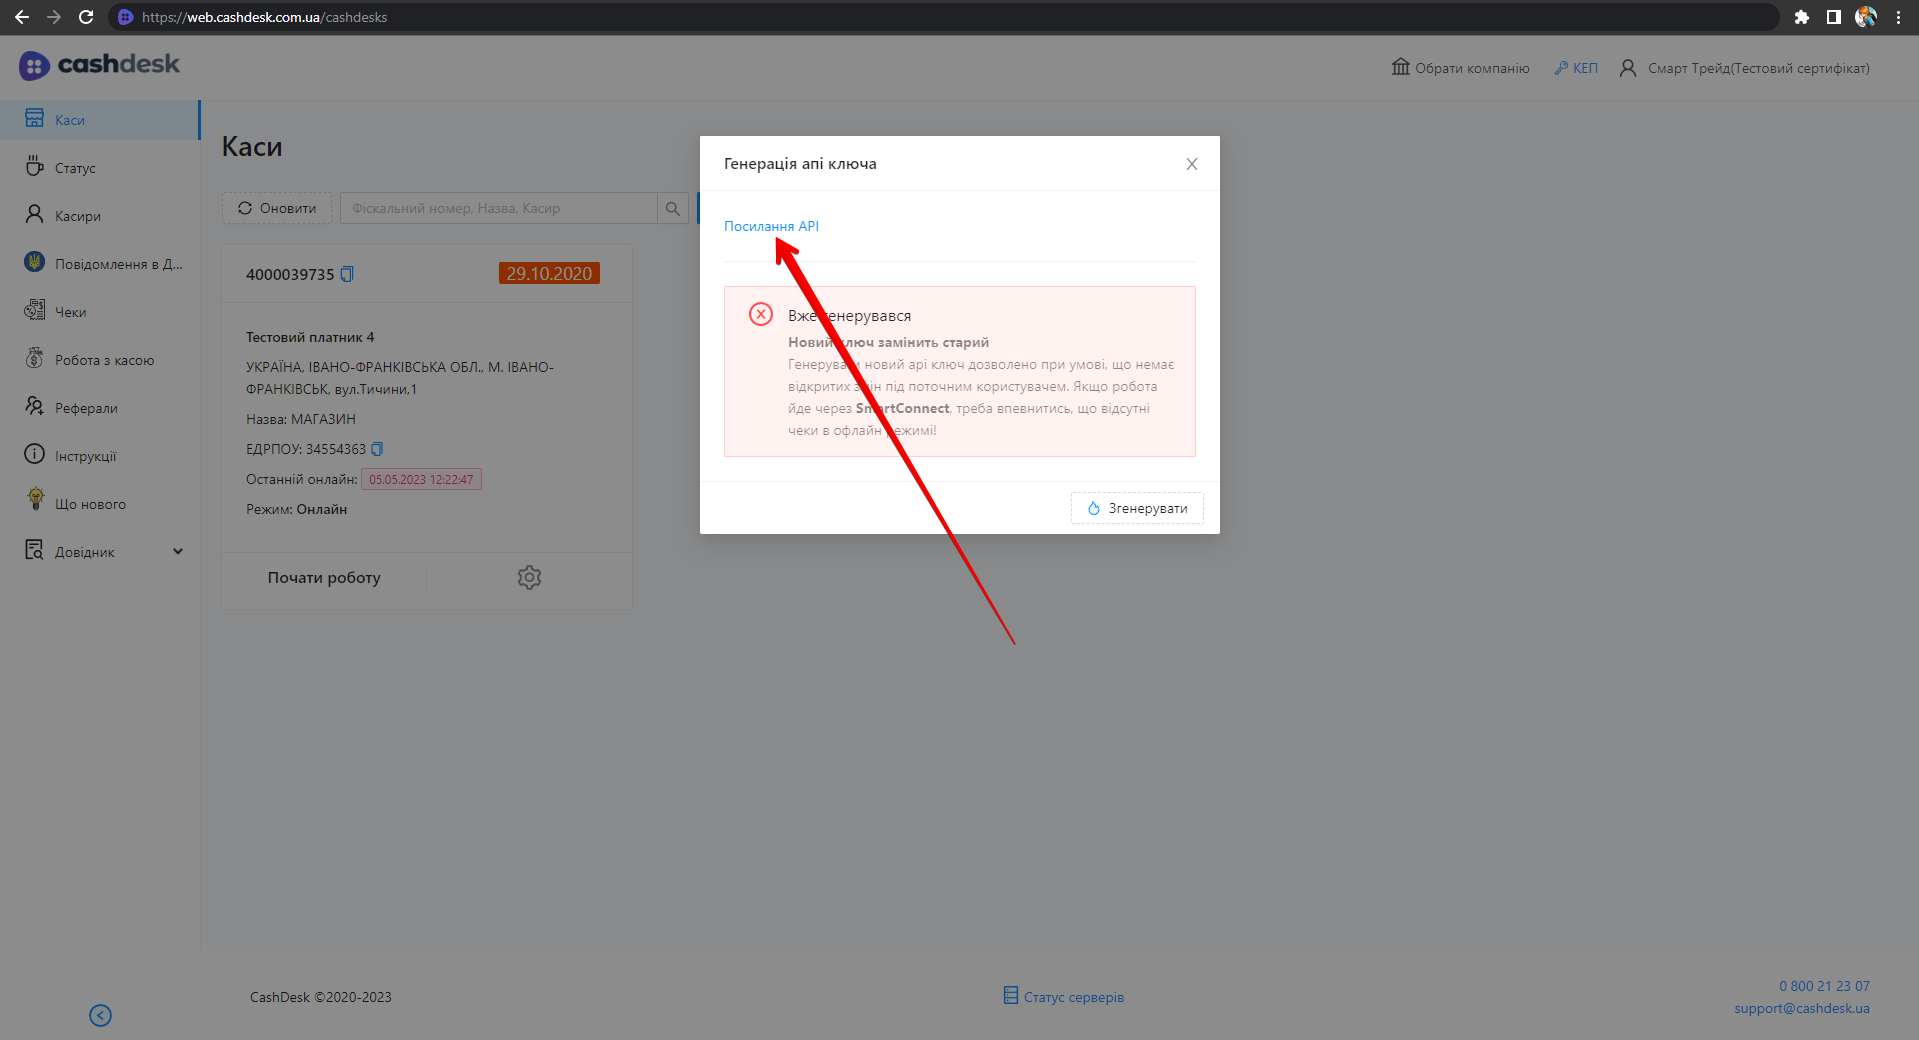
Task: Open Обрати компанію selector
Action: tap(1460, 68)
